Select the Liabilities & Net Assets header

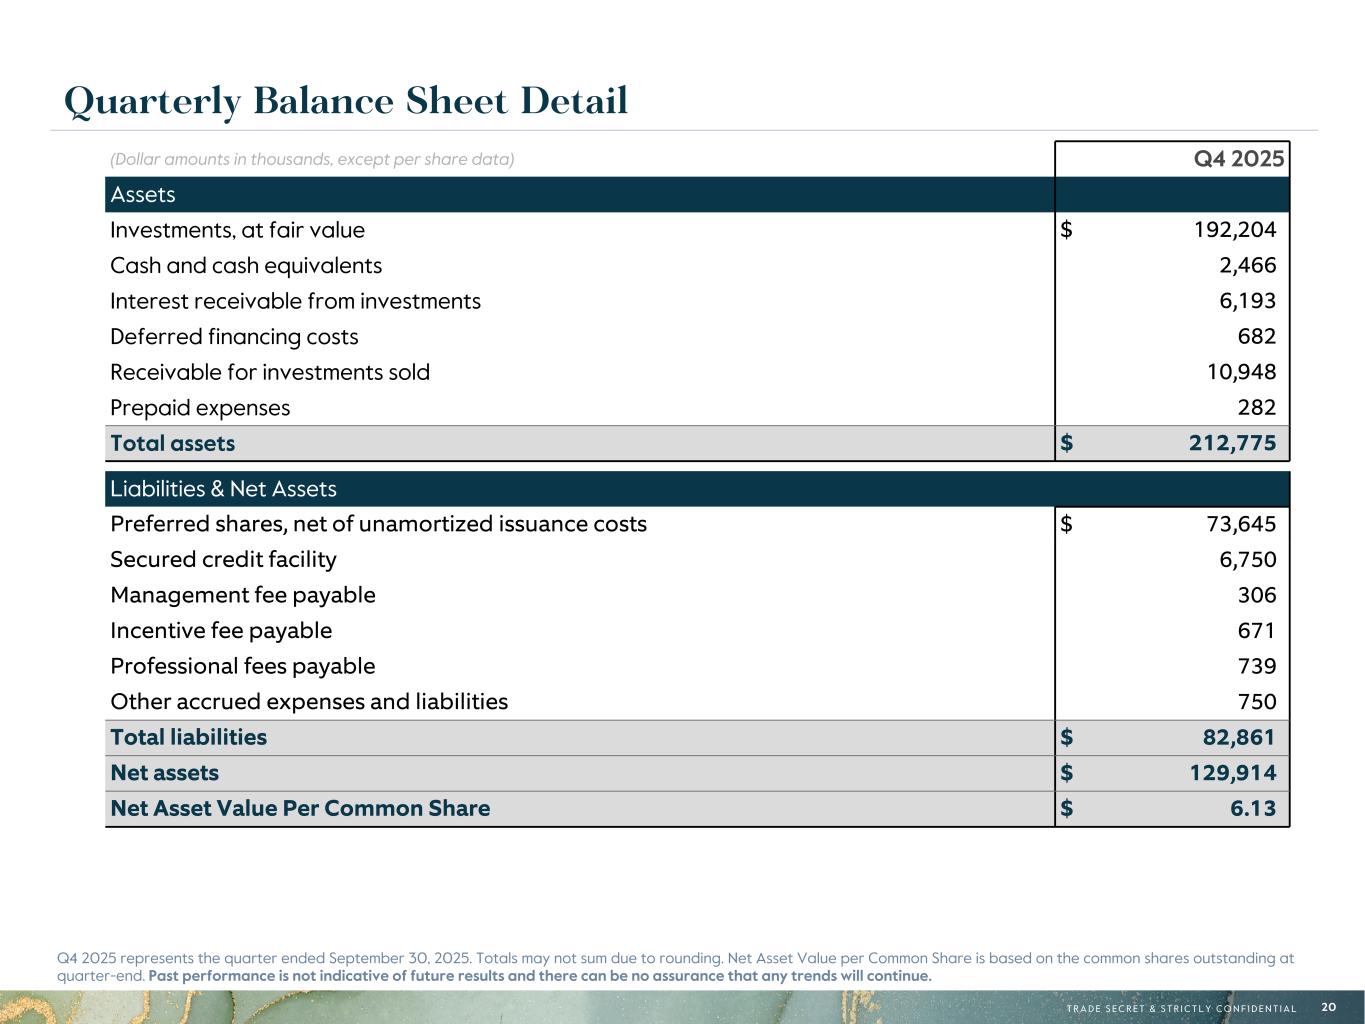(223, 489)
